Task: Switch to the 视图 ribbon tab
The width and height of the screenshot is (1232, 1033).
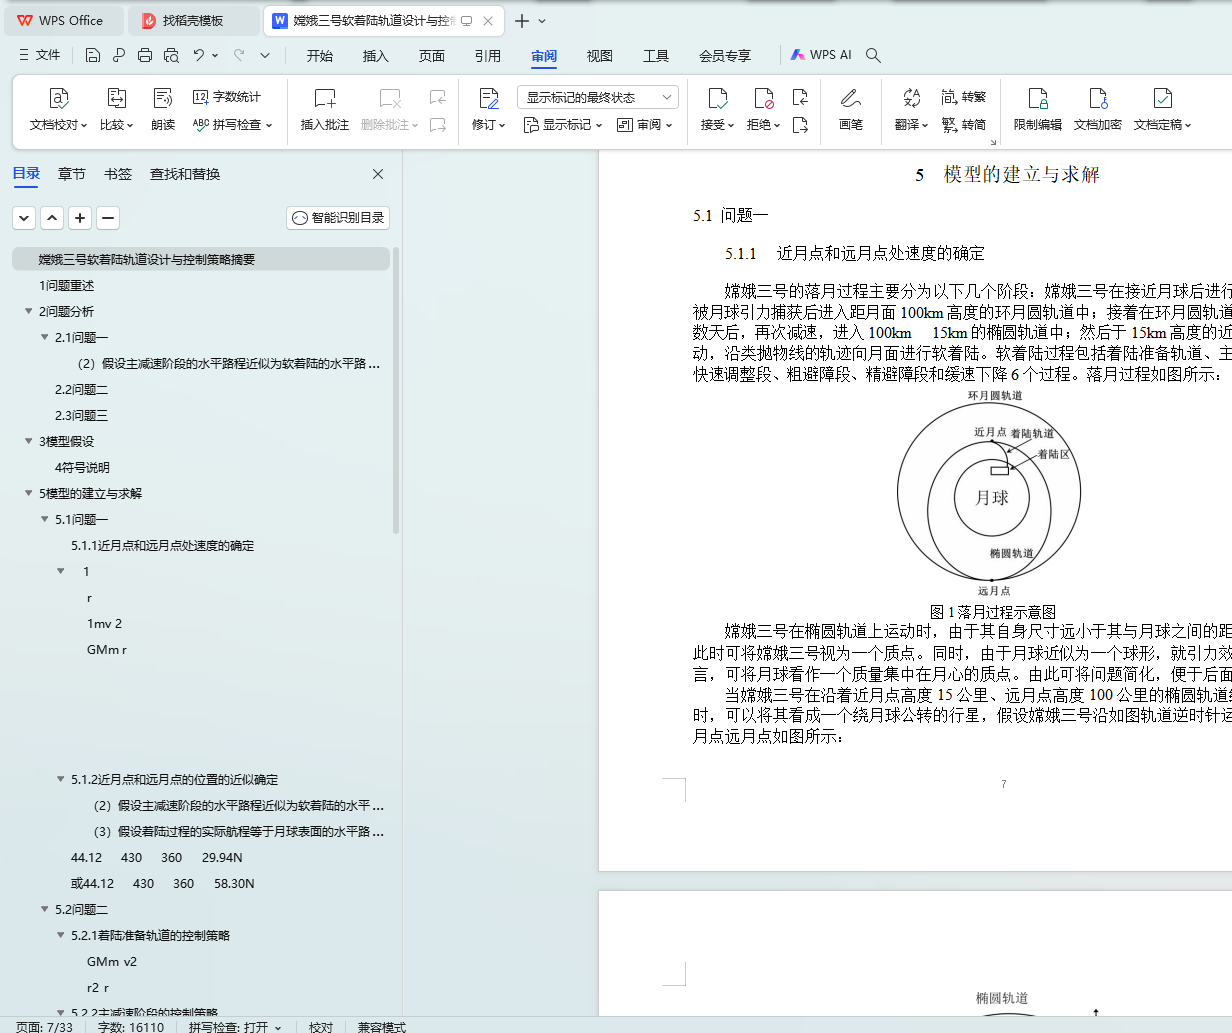Action: tap(600, 56)
